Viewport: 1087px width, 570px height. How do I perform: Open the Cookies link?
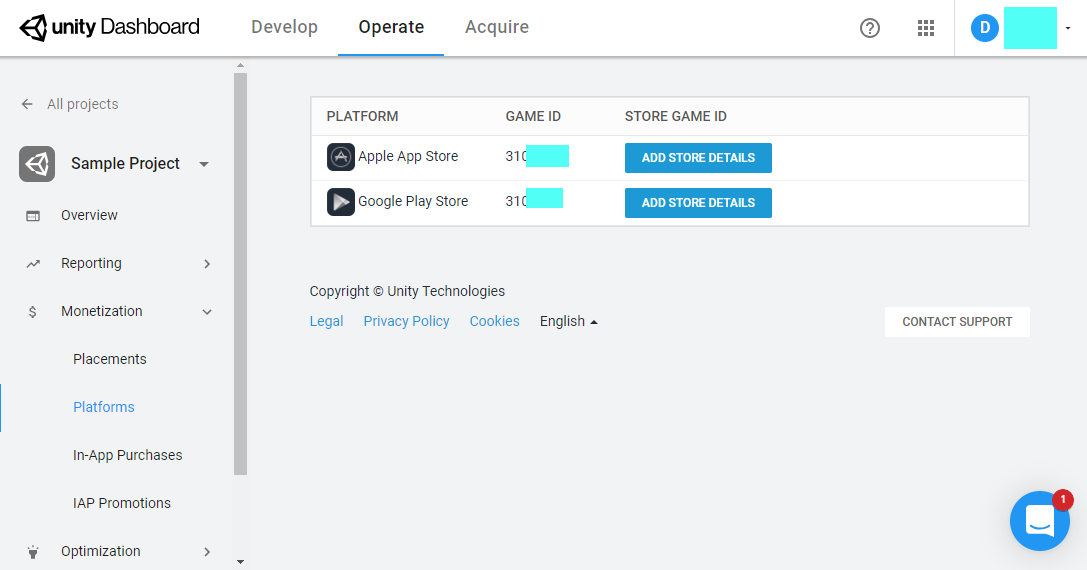[x=494, y=321]
